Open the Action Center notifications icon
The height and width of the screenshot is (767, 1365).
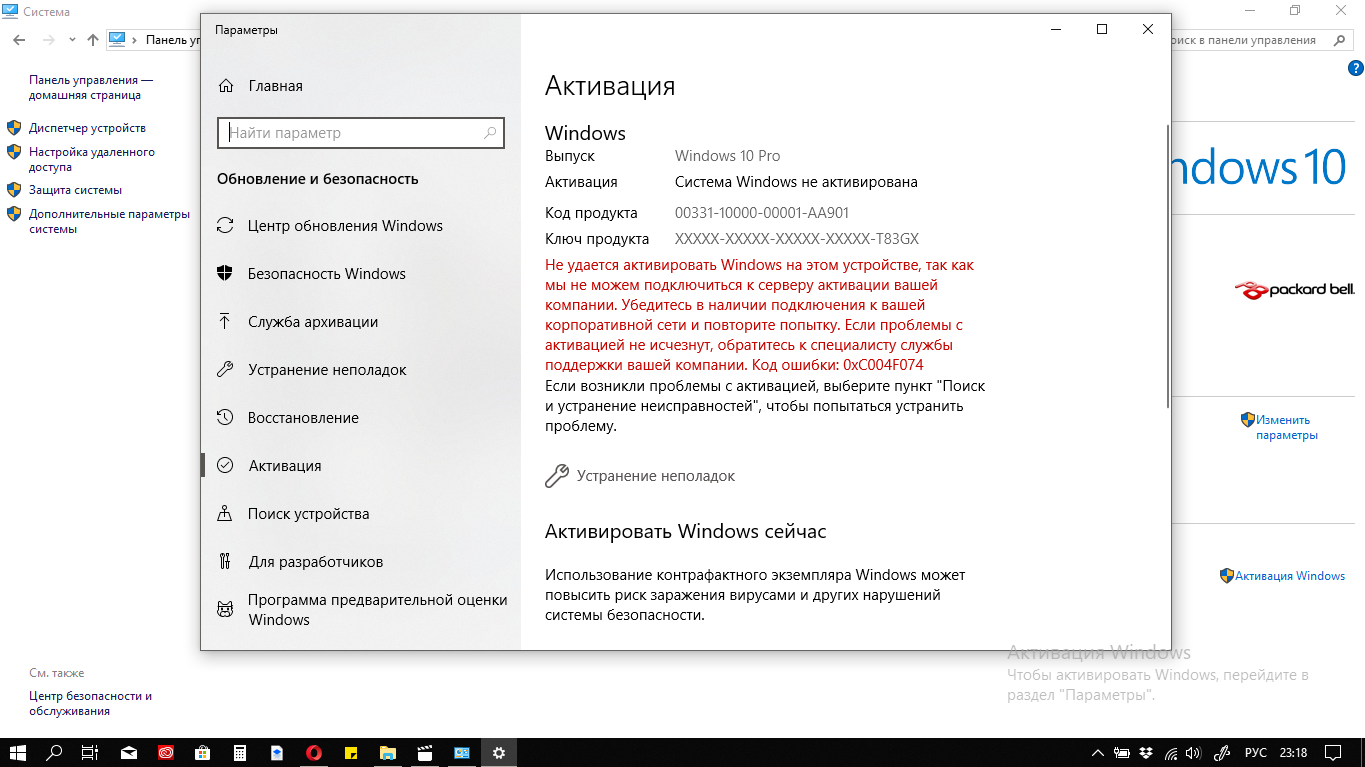pos(1332,752)
